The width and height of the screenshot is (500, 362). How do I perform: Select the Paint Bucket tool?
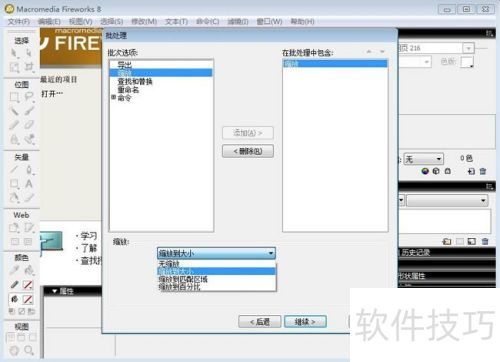coord(29,270)
